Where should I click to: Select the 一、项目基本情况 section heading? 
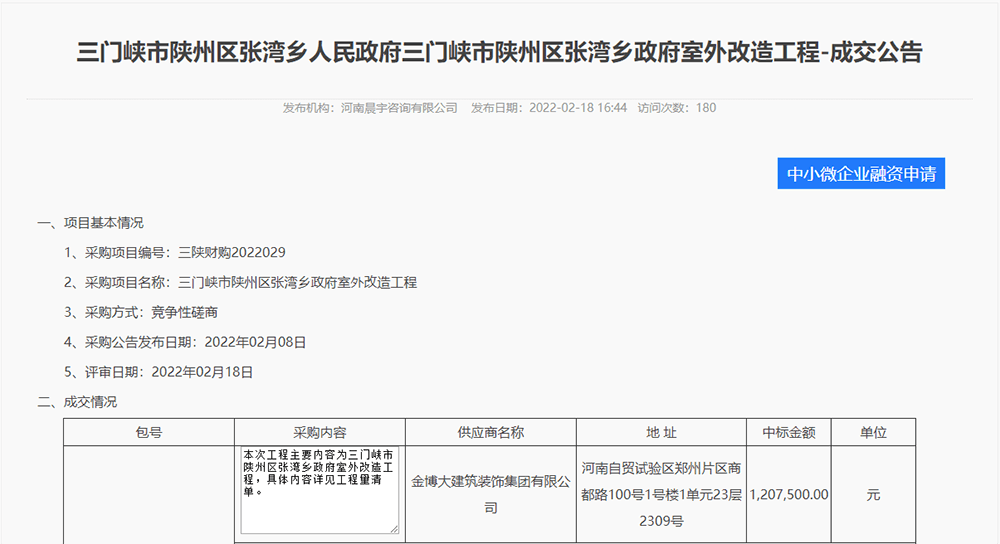pyautogui.click(x=90, y=222)
